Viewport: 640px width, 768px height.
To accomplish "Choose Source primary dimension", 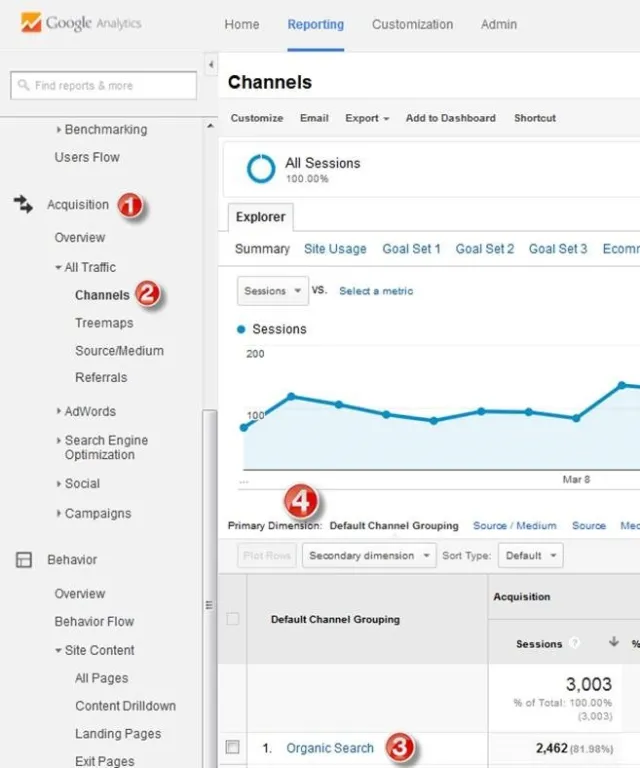I will pos(589,526).
